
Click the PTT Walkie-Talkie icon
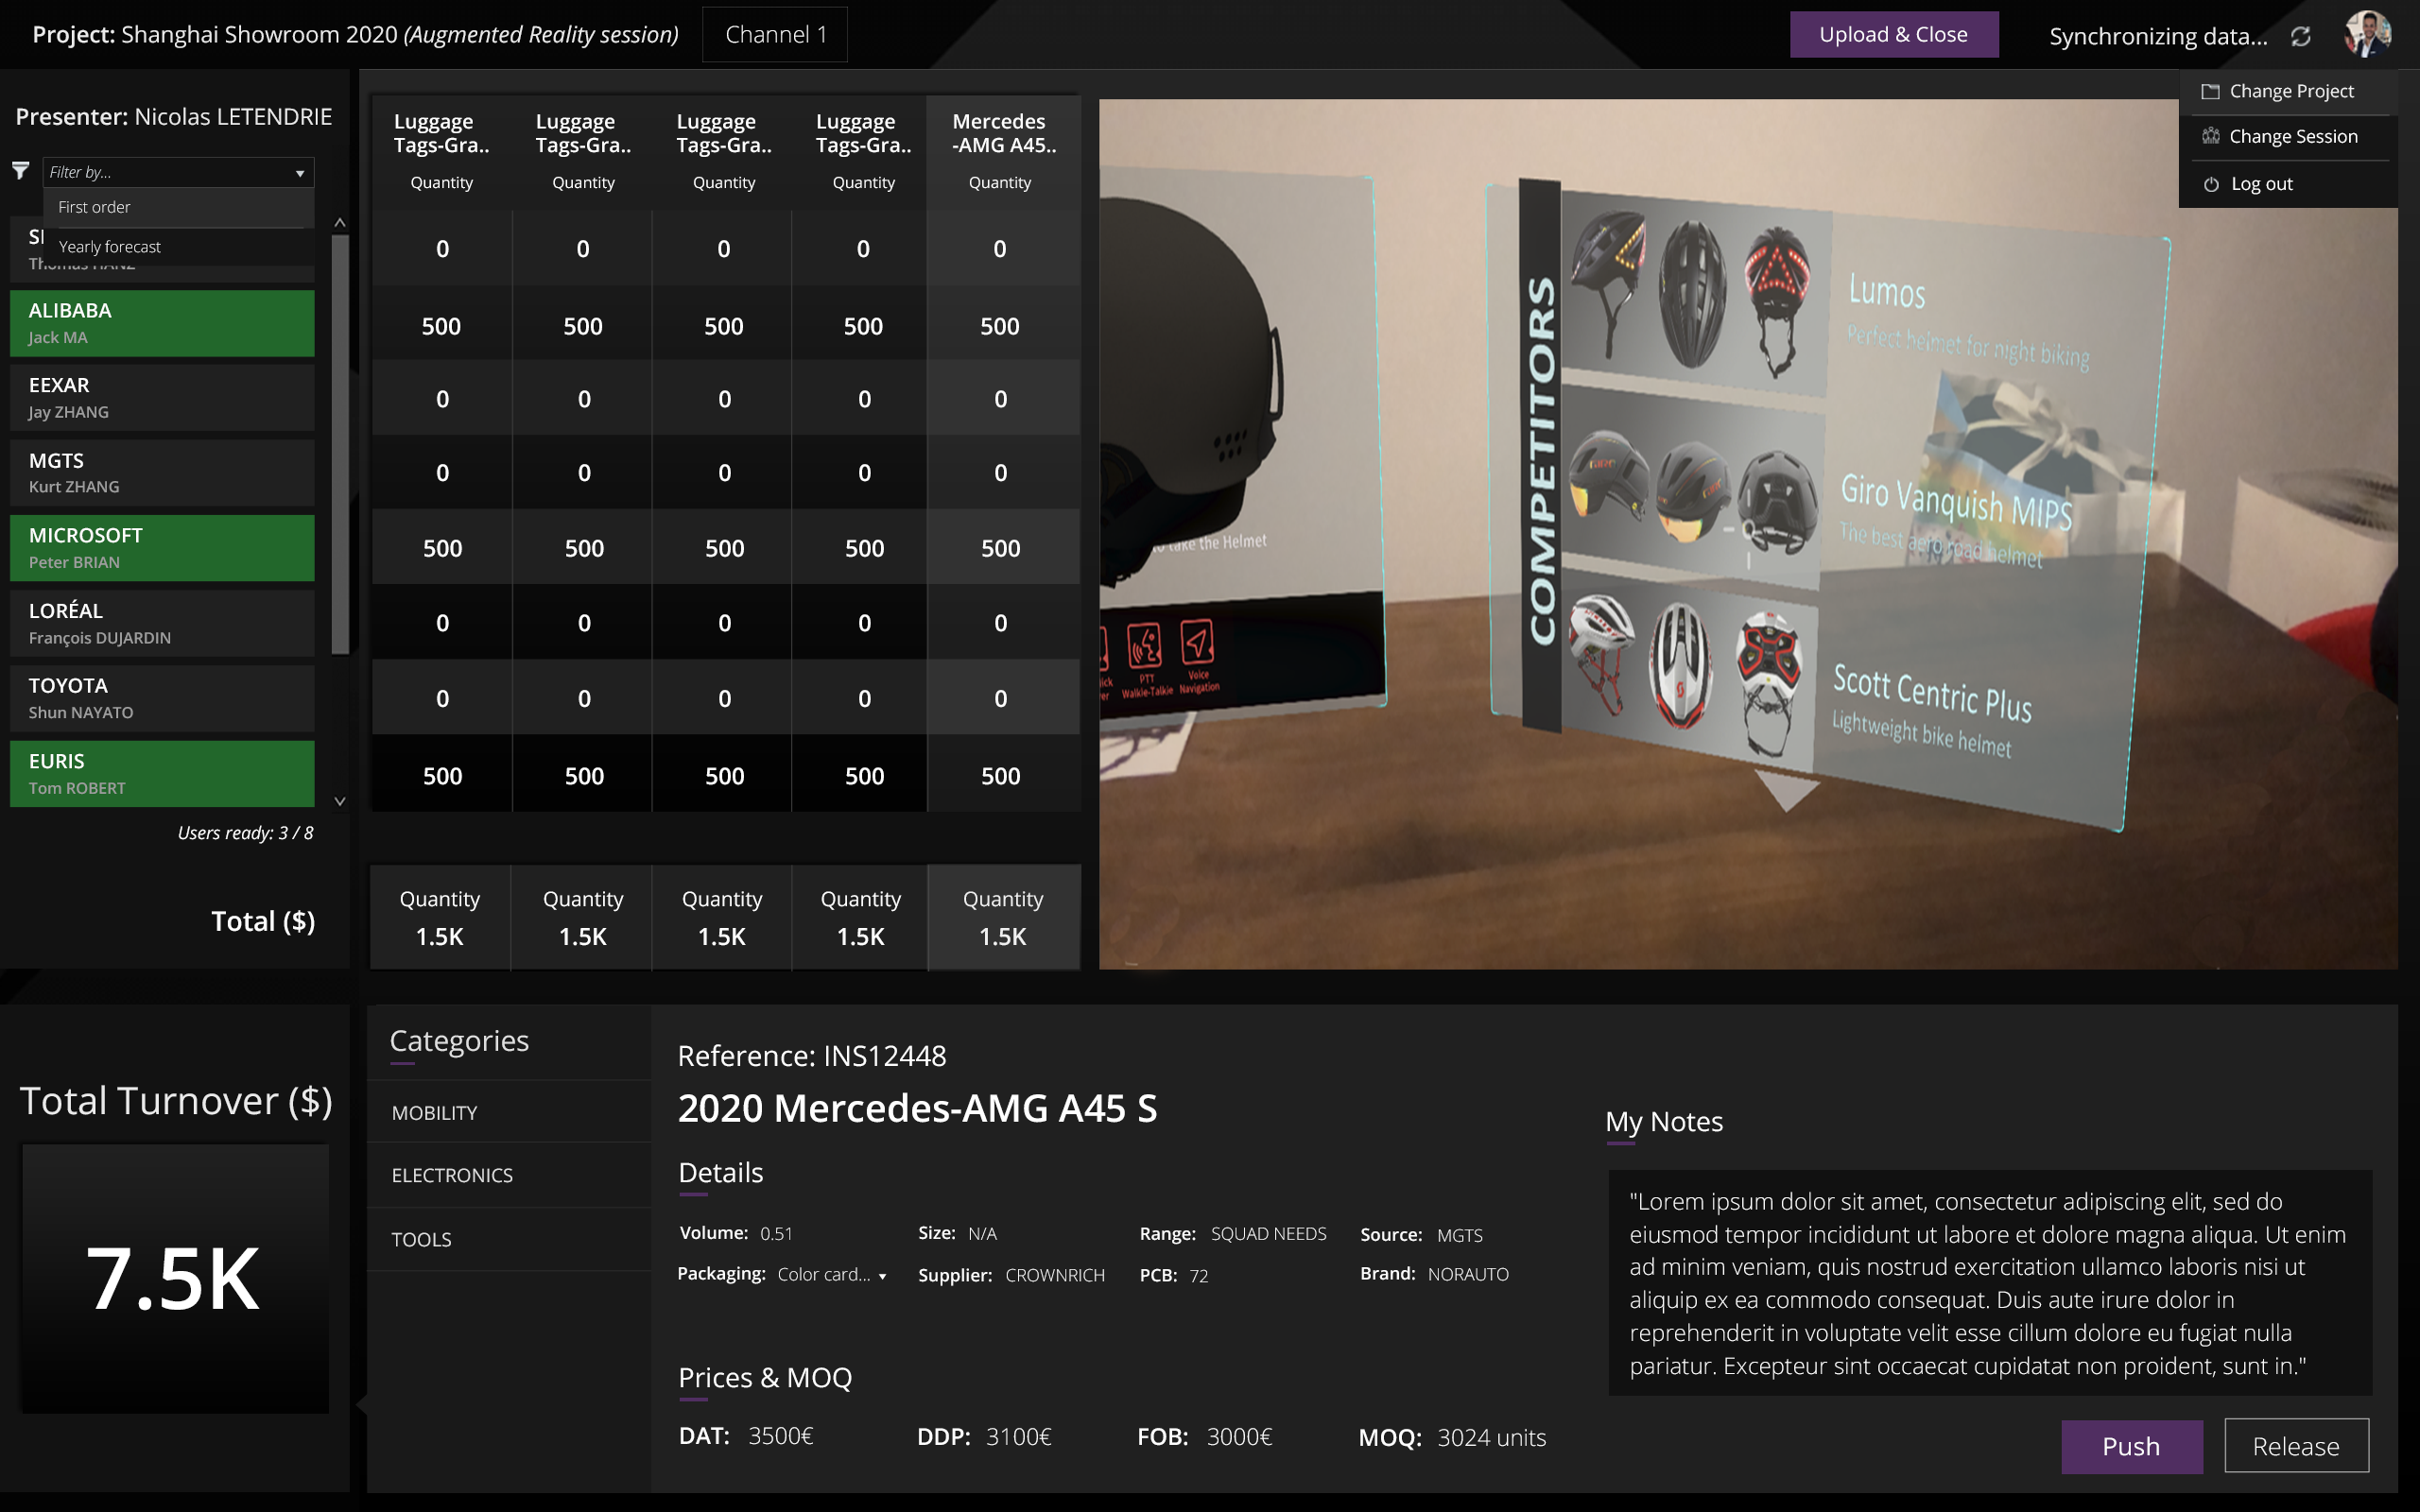point(1144,647)
